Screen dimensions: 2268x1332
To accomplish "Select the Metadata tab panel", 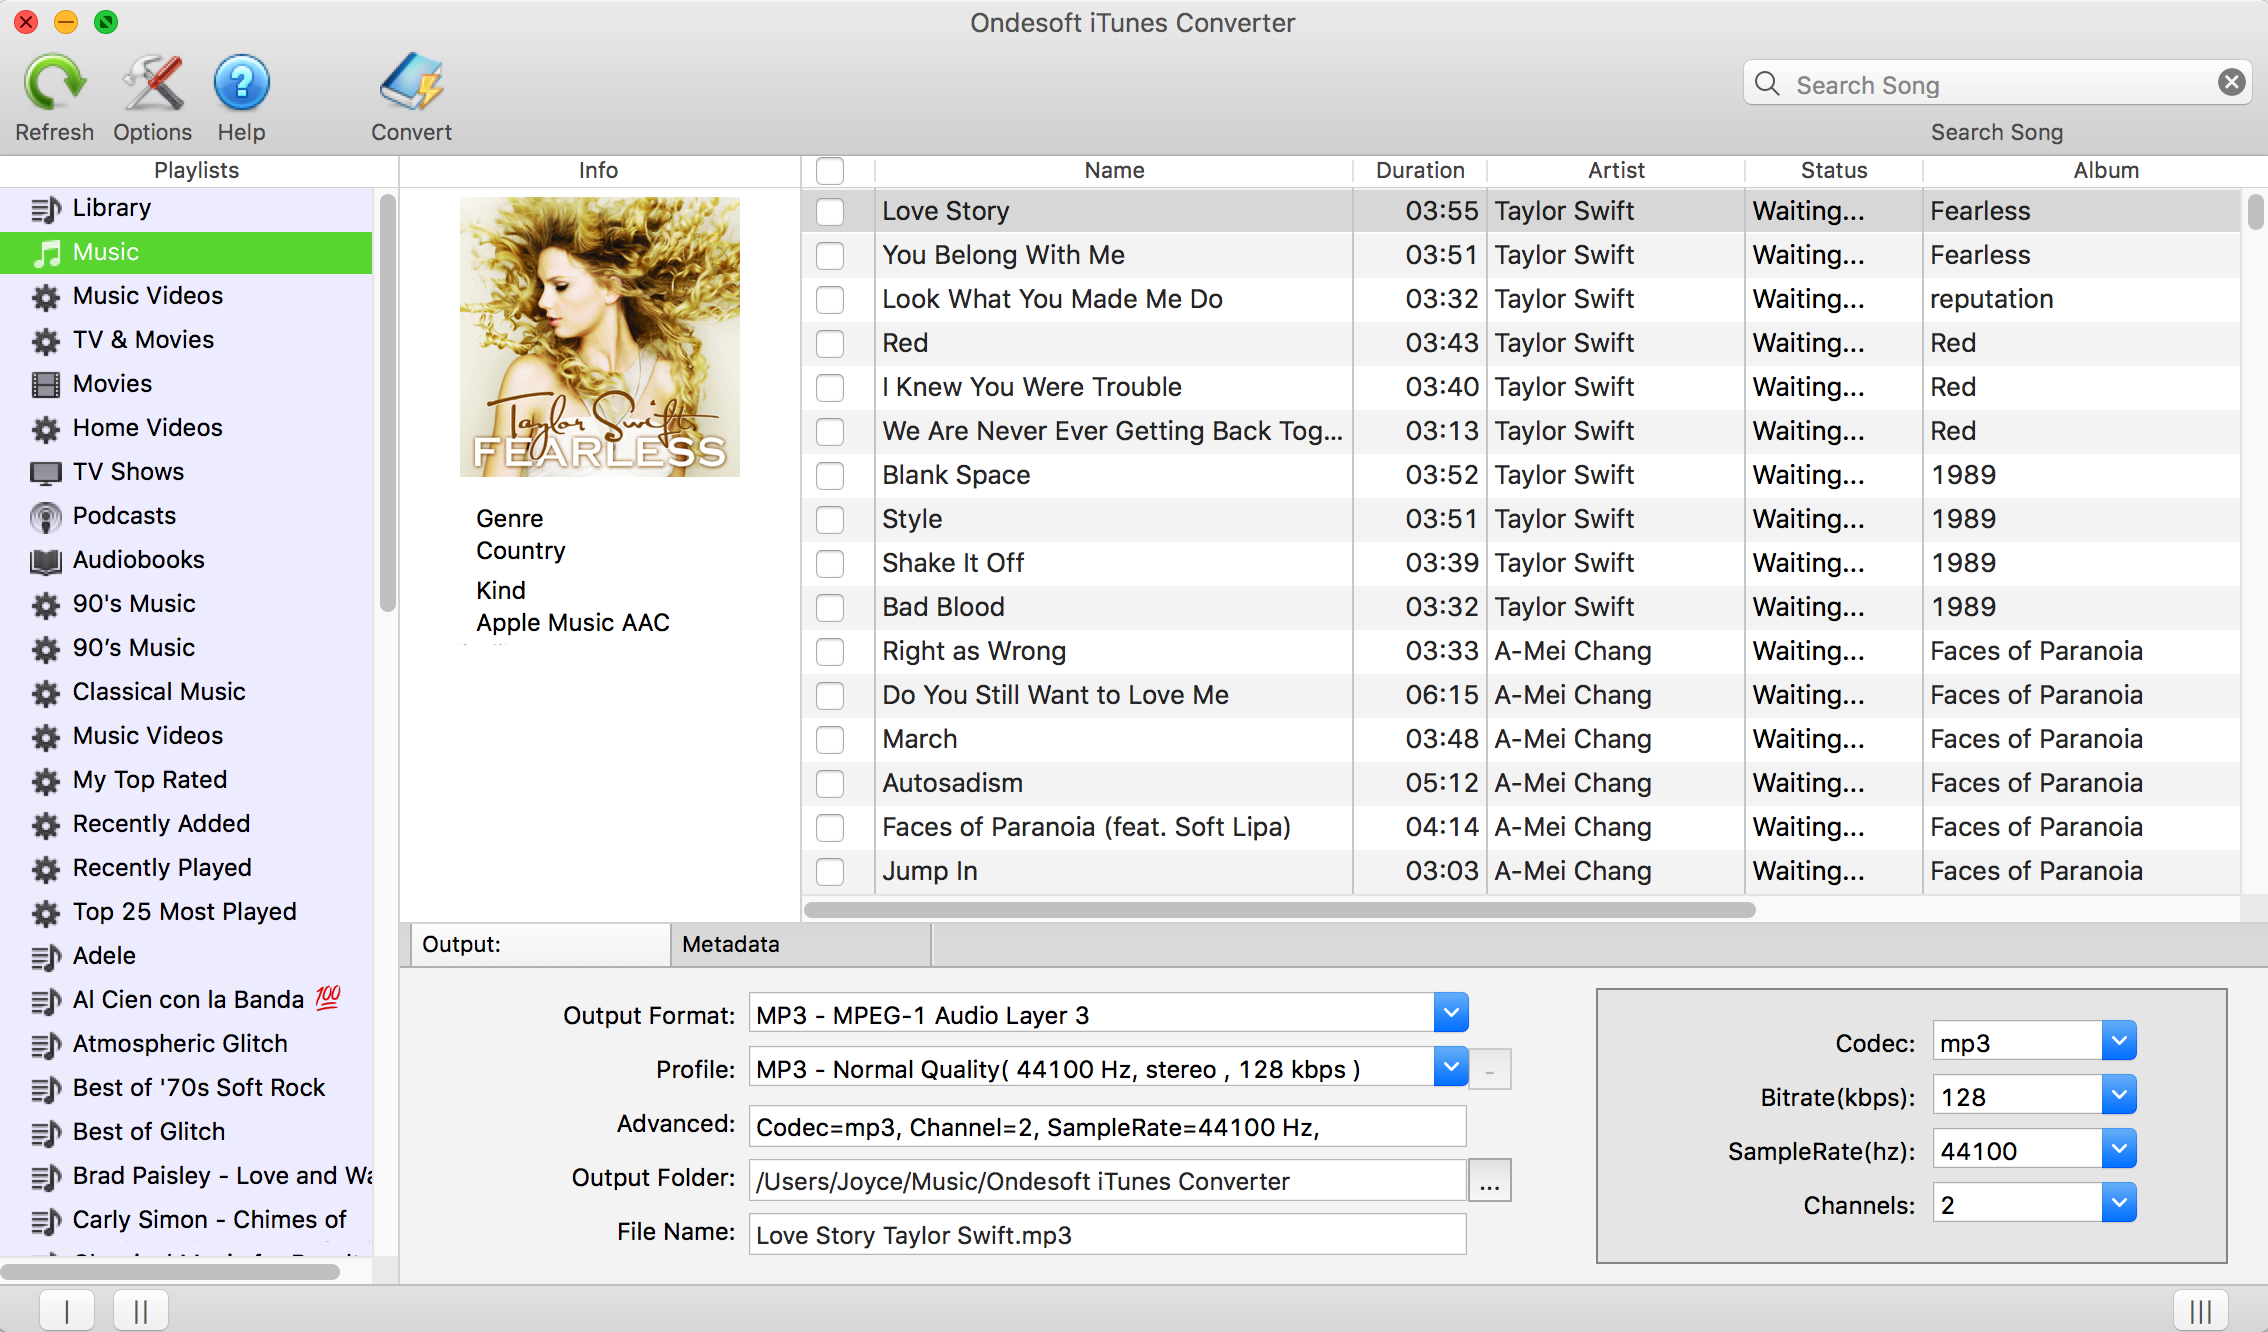I will (x=731, y=944).
